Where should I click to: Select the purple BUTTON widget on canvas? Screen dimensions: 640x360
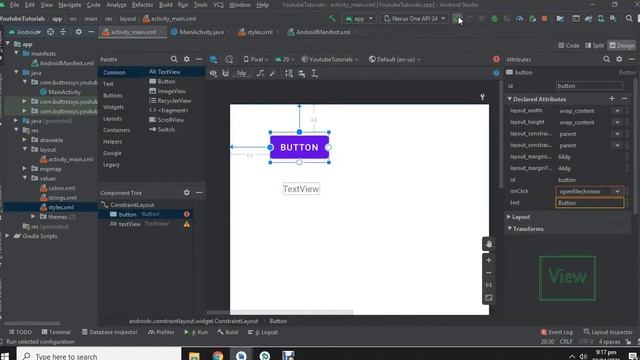pos(299,147)
